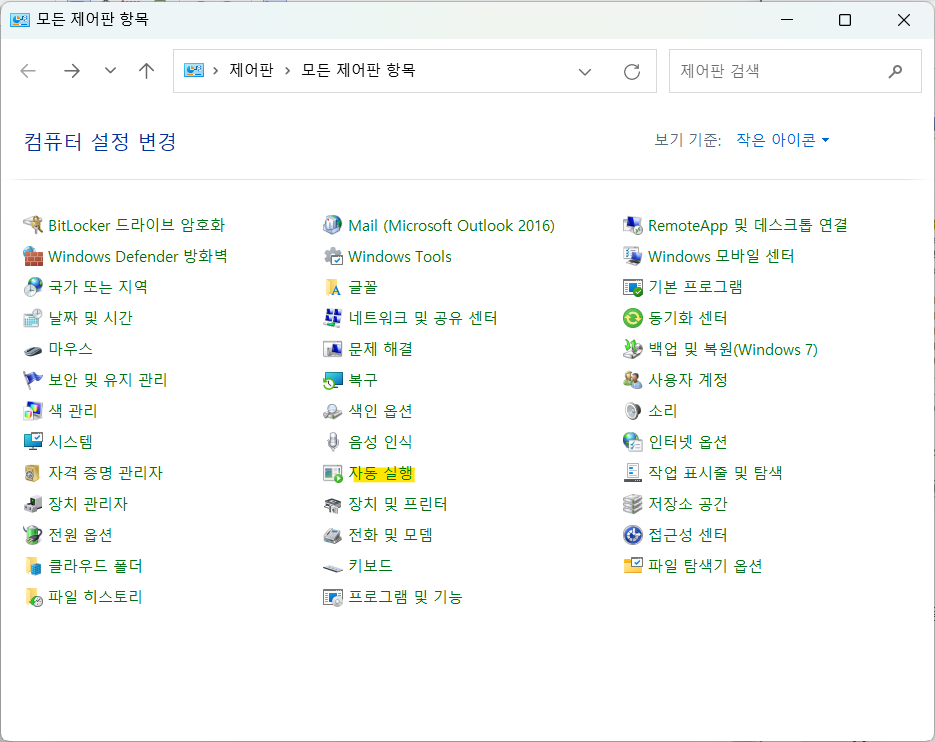Image resolution: width=935 pixels, height=742 pixels.
Task: Open the 프로그램 및 기능 link
Action: 405,596
